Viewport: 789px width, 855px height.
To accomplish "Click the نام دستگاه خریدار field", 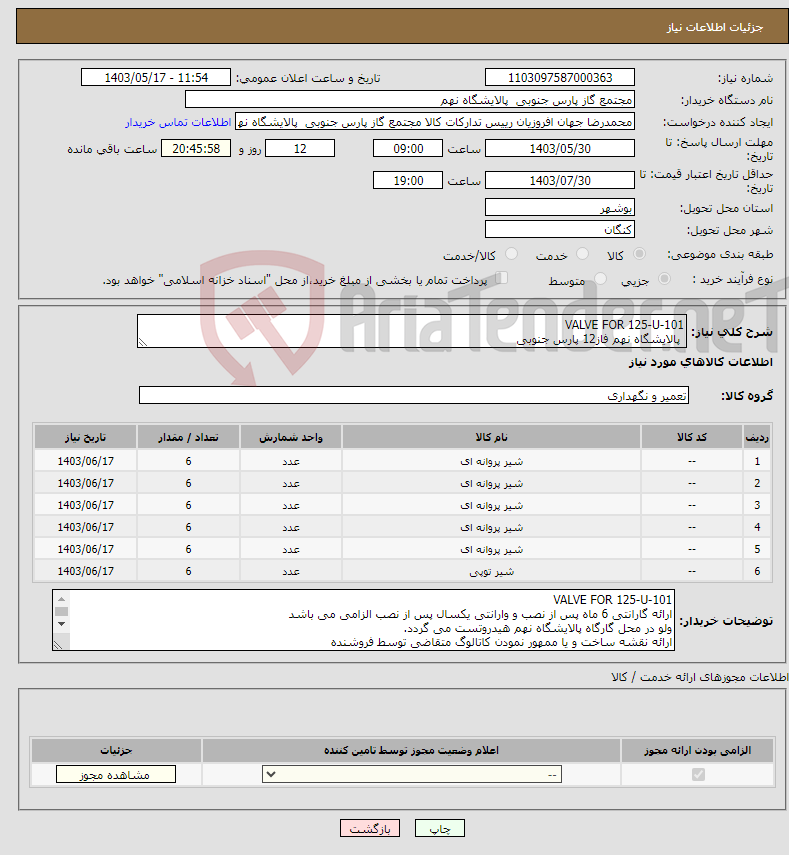I will 409,100.
